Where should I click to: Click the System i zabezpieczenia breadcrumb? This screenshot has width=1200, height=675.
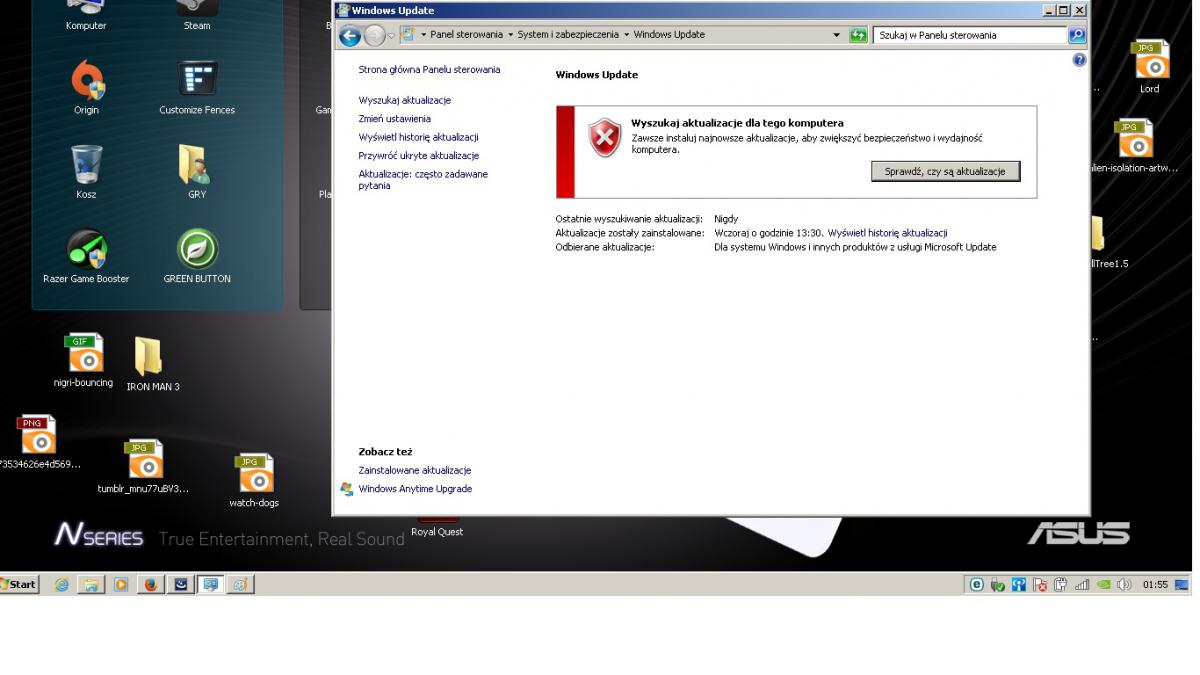tap(568, 35)
